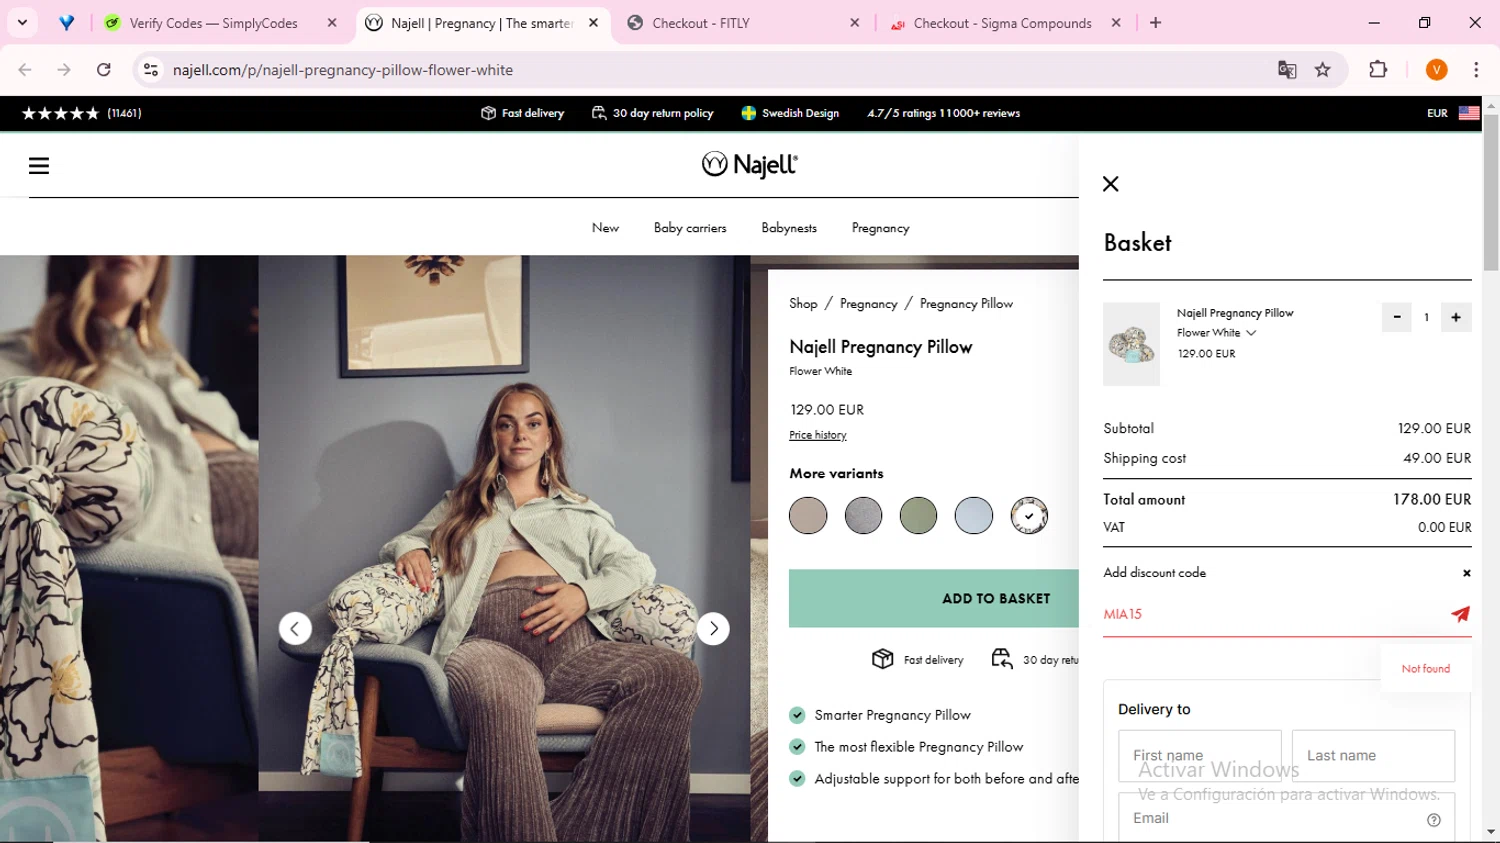
Task: Reload the page
Action: point(104,70)
